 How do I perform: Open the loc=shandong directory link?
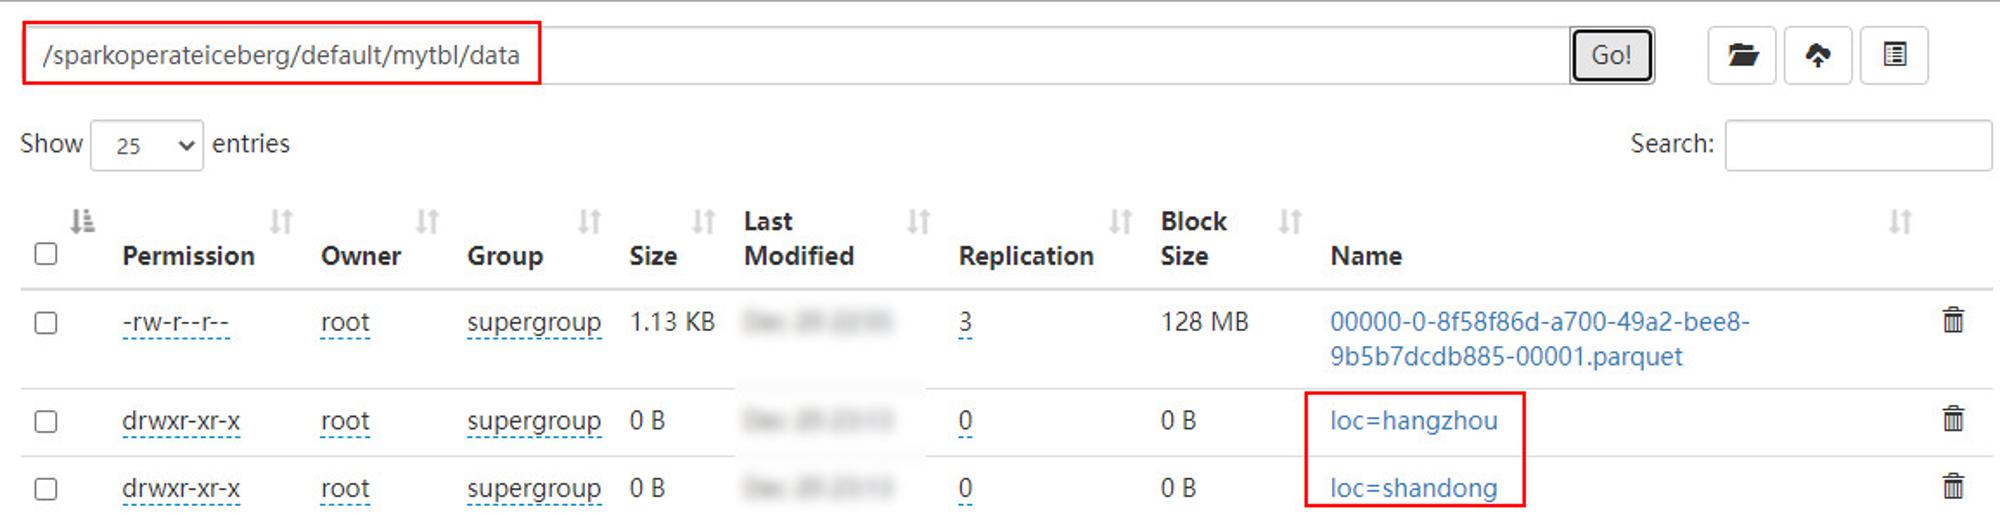click(x=1413, y=488)
